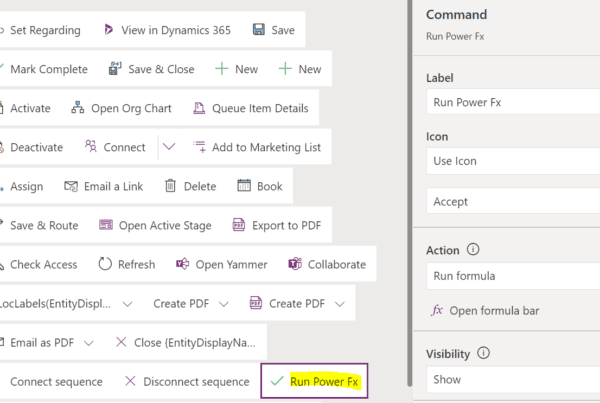
Task: Expand the Email as PDF dropdown arrow
Action: (88, 343)
